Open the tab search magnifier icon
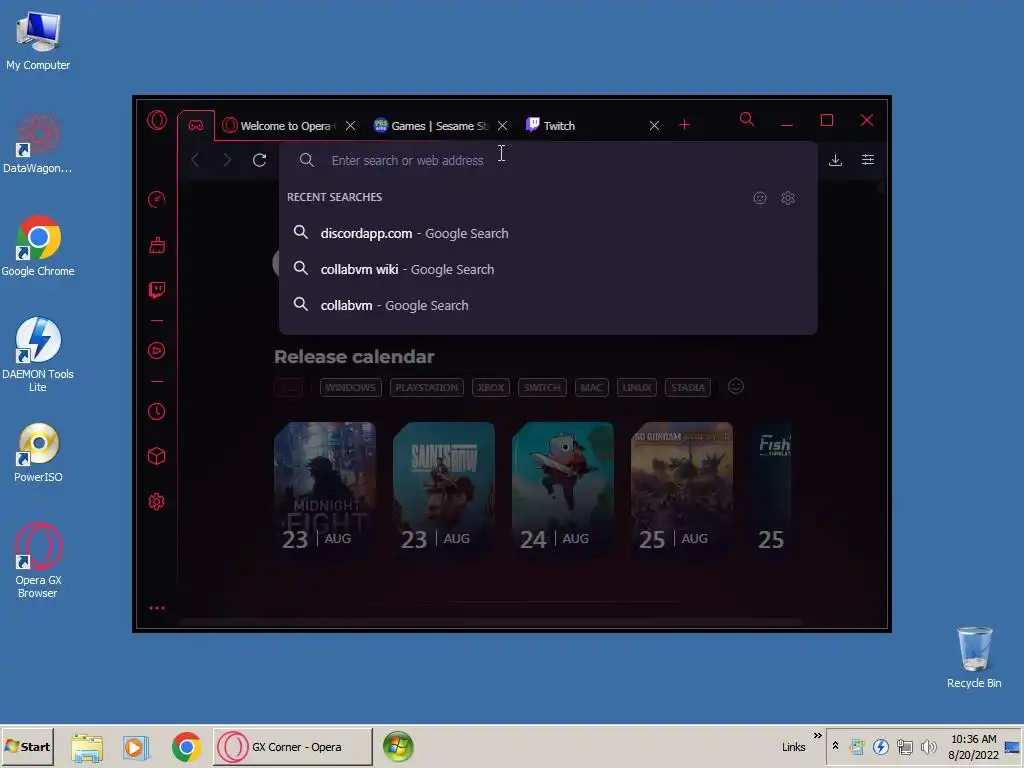The image size is (1024, 768). [747, 120]
